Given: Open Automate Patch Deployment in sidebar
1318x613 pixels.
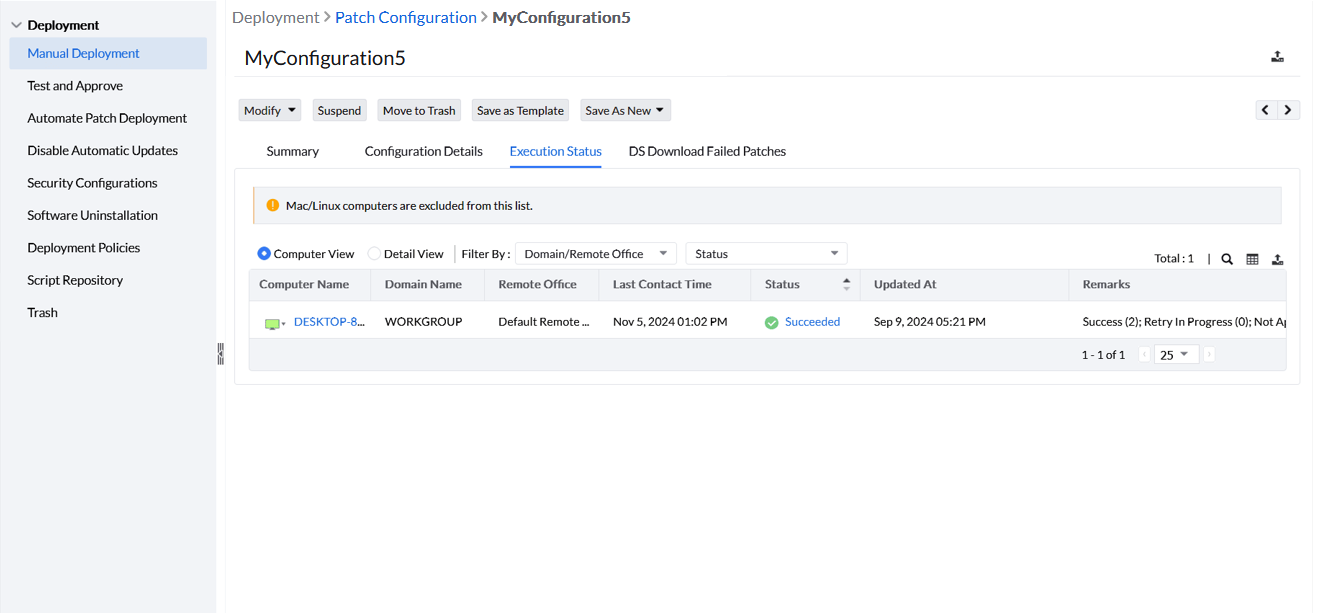Looking at the screenshot, I should pos(107,118).
